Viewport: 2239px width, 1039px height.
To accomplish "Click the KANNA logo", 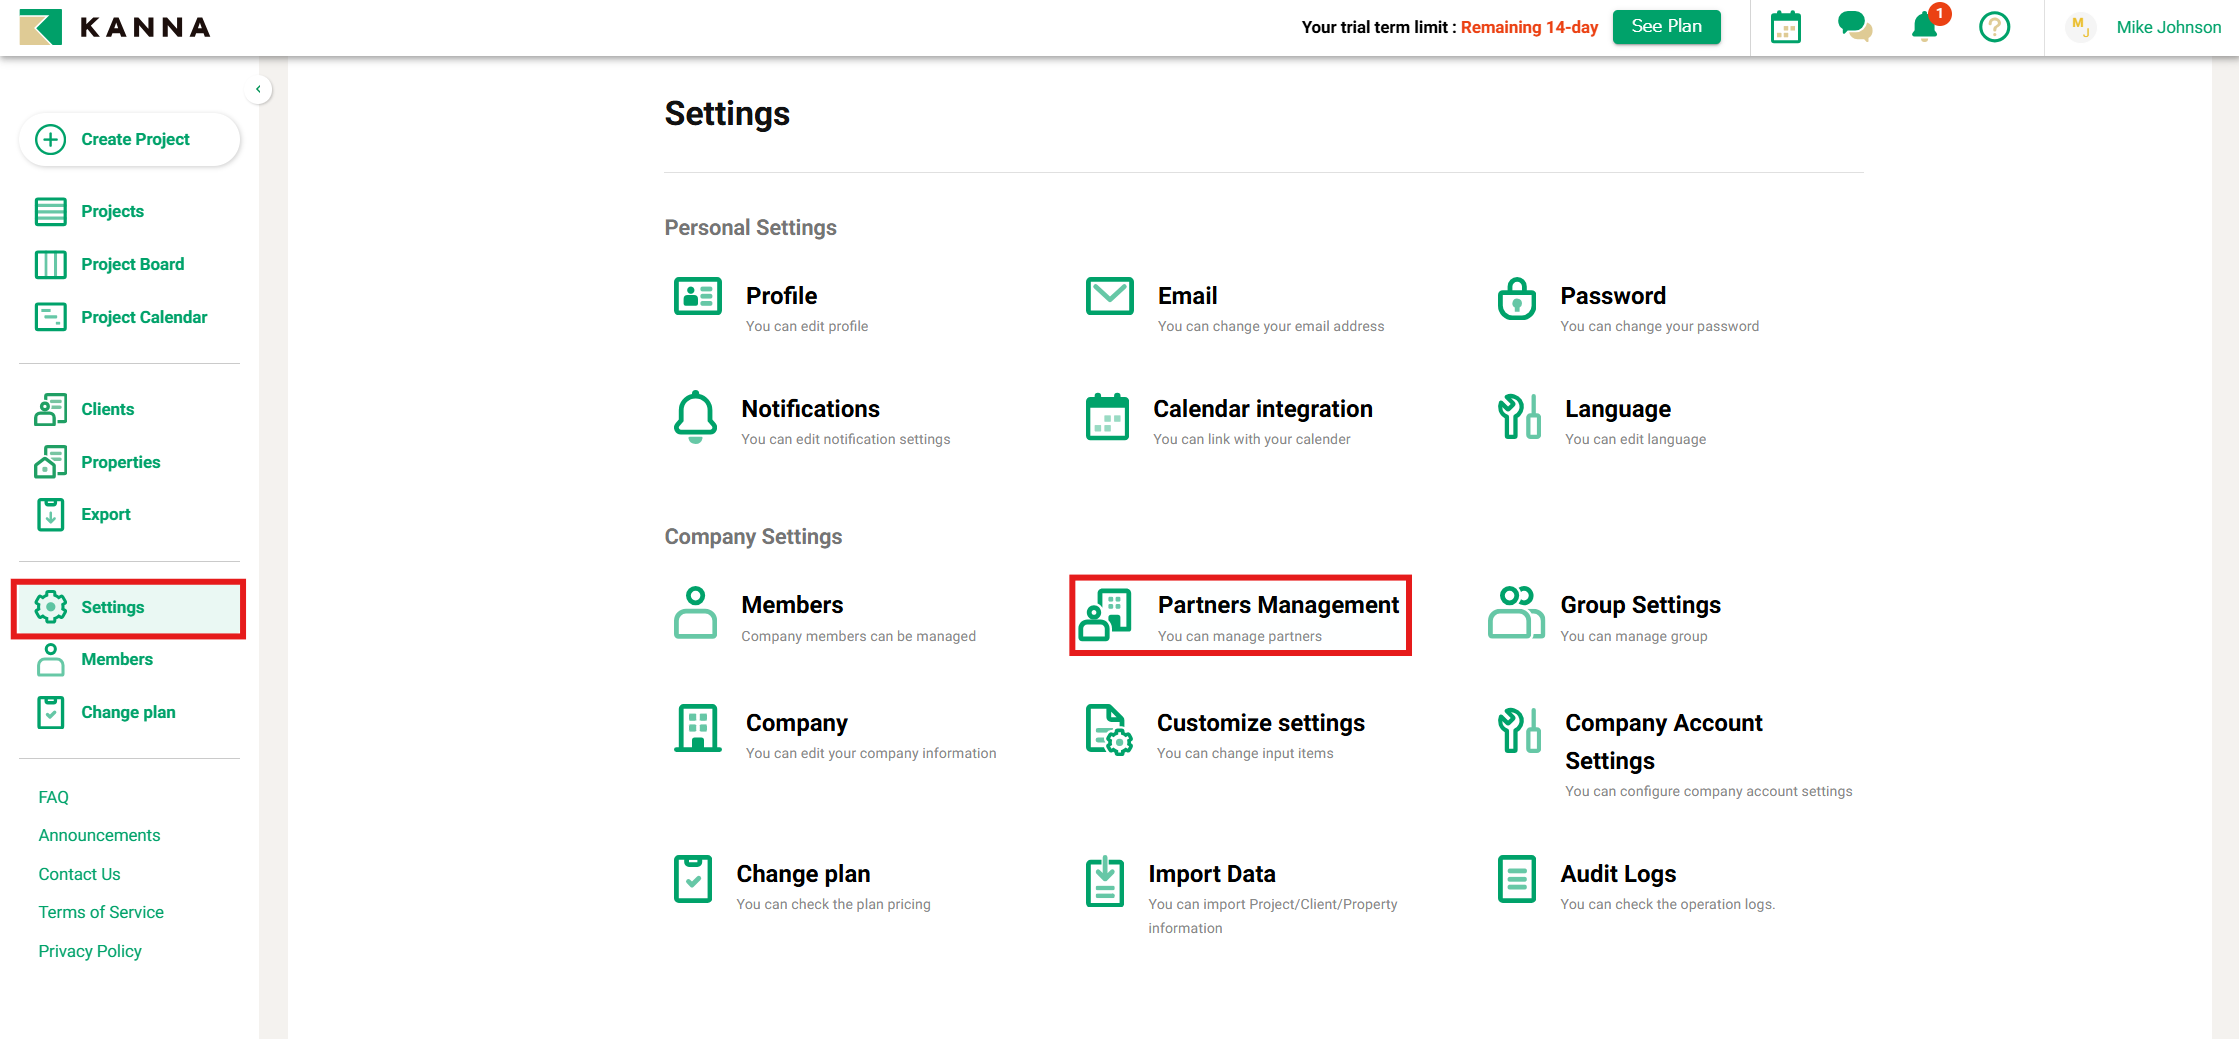I will 115,27.
